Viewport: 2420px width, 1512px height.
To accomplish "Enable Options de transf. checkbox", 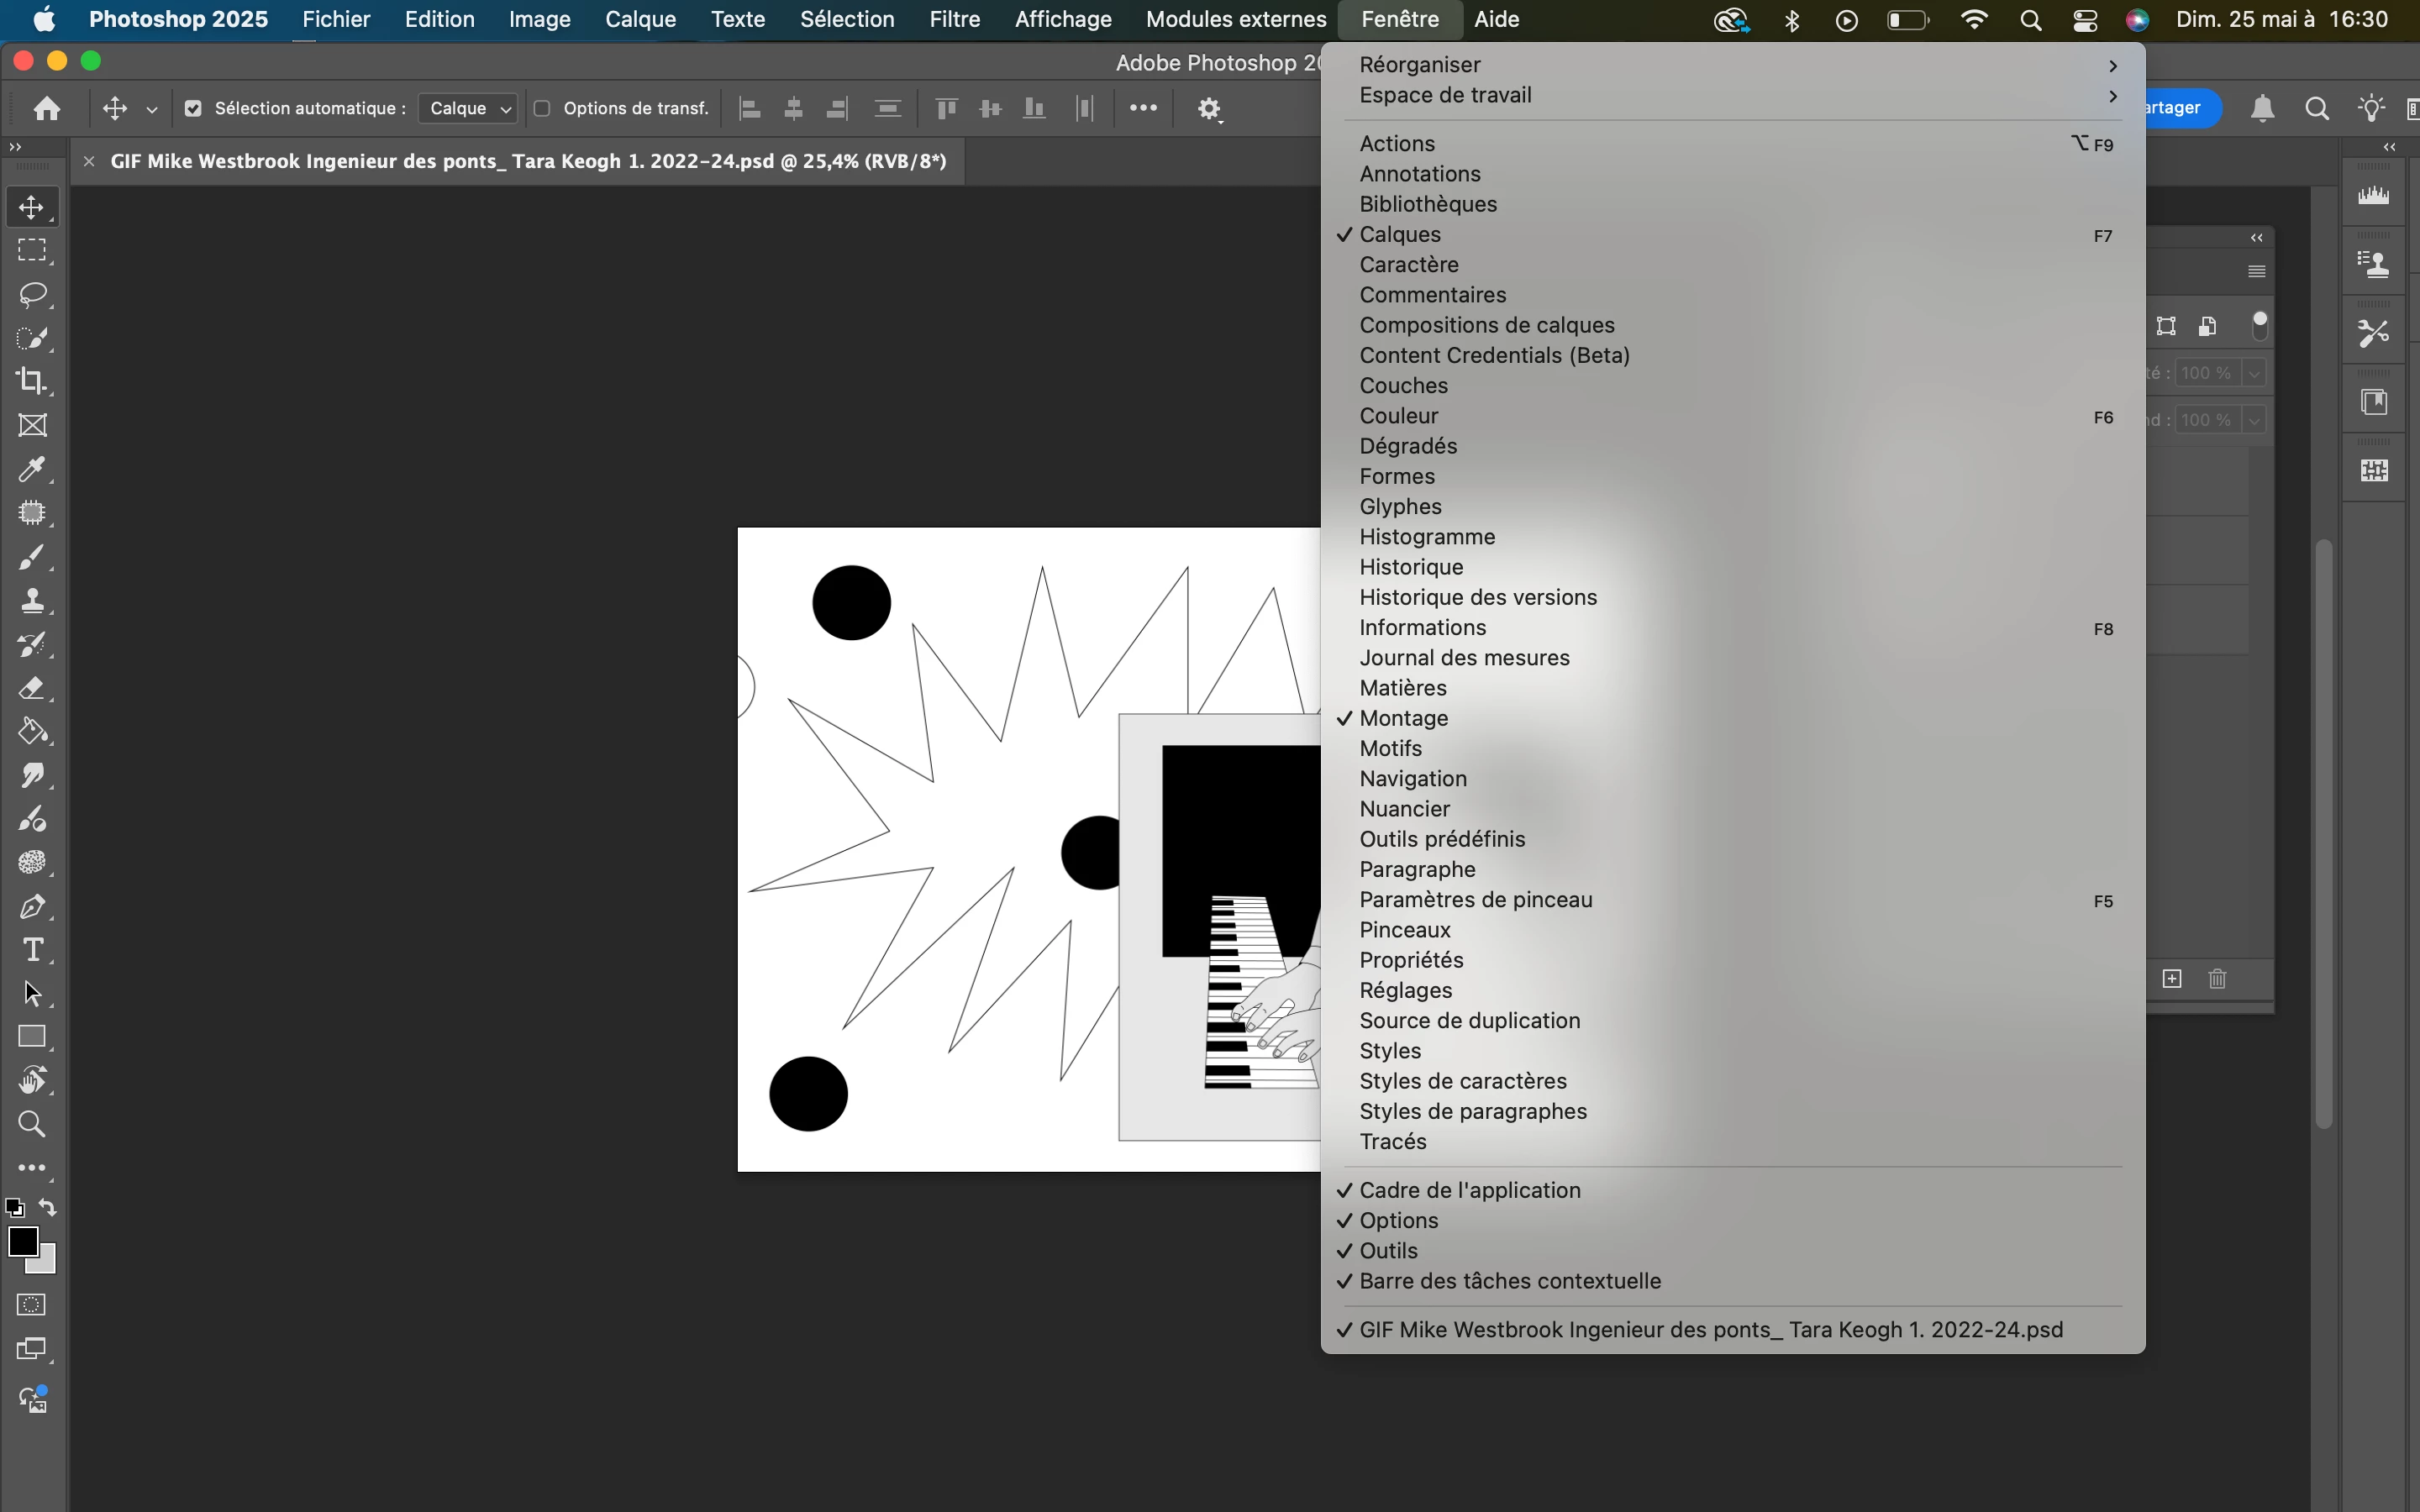I will [542, 108].
